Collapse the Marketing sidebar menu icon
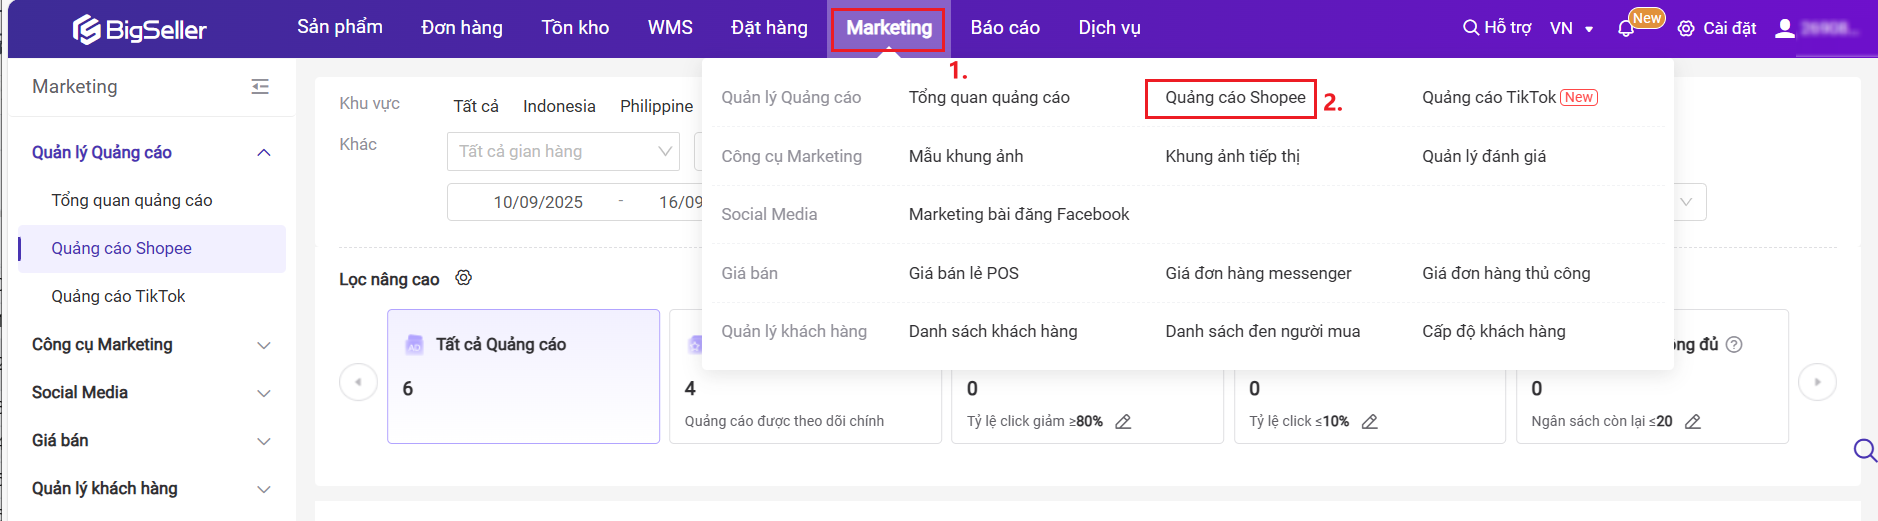Image resolution: width=1878 pixels, height=521 pixels. (x=260, y=87)
